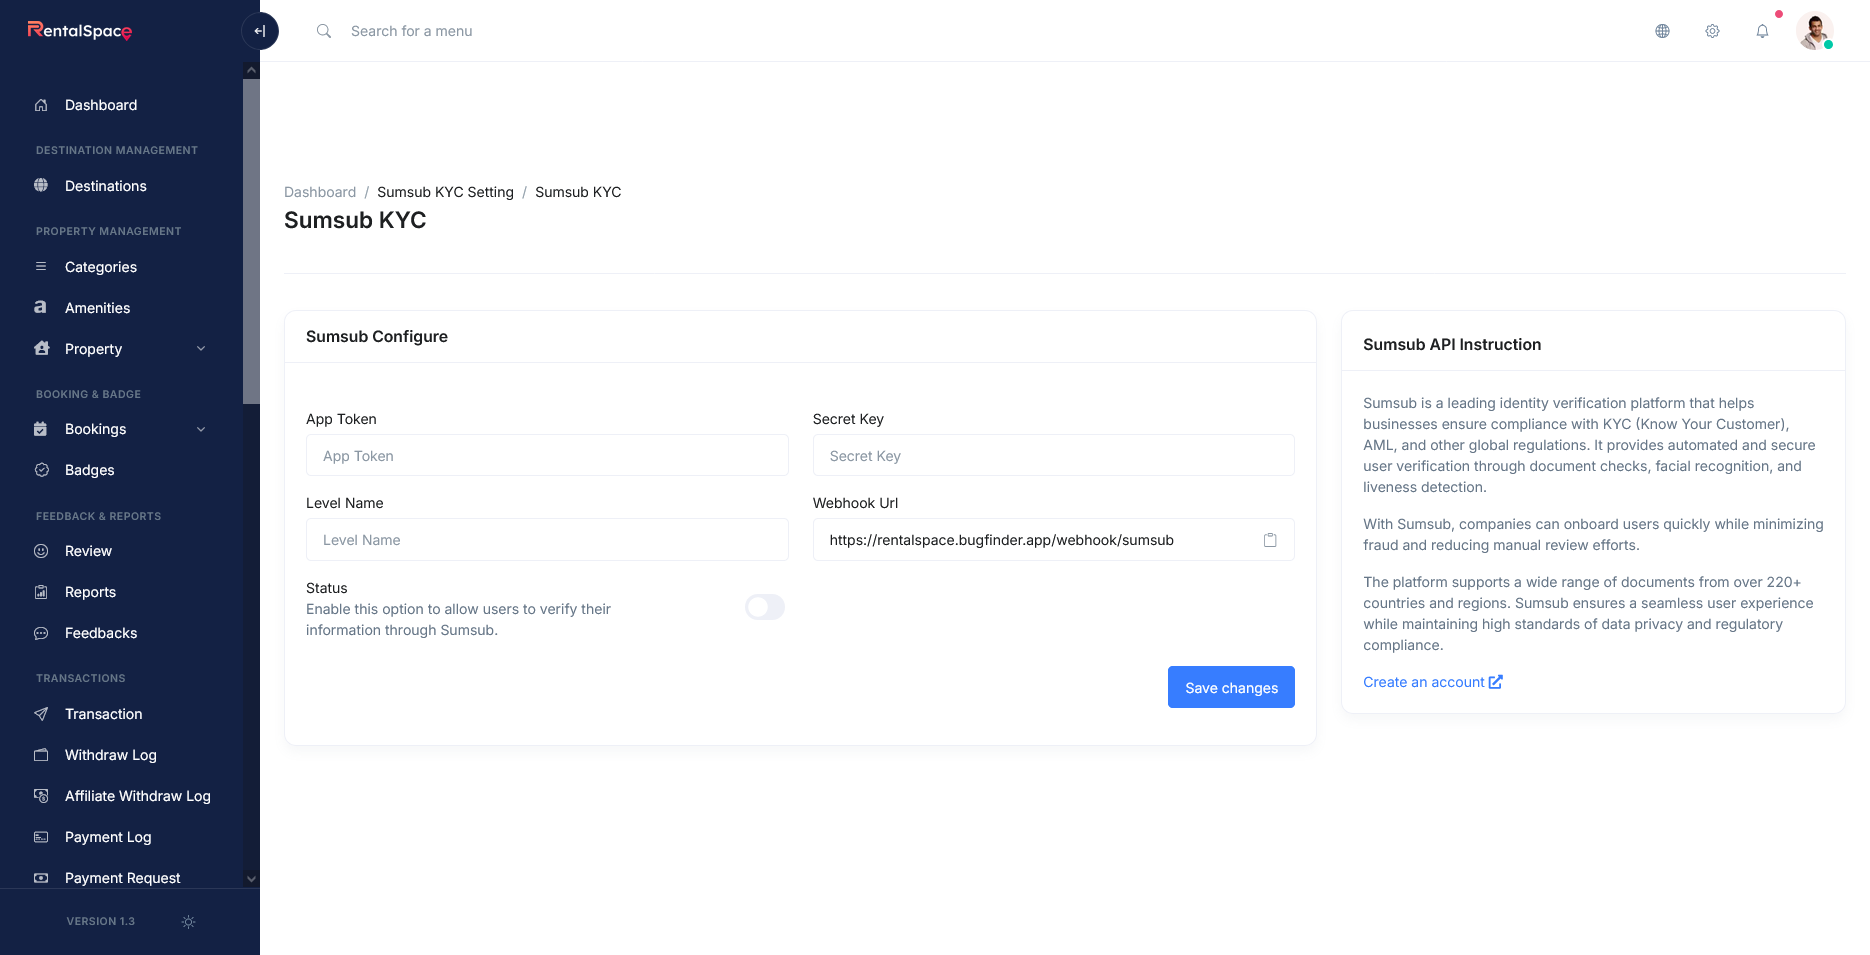Viewport: 1870px width, 955px height.
Task: Click the Payment Request cash icon
Action: (41, 878)
